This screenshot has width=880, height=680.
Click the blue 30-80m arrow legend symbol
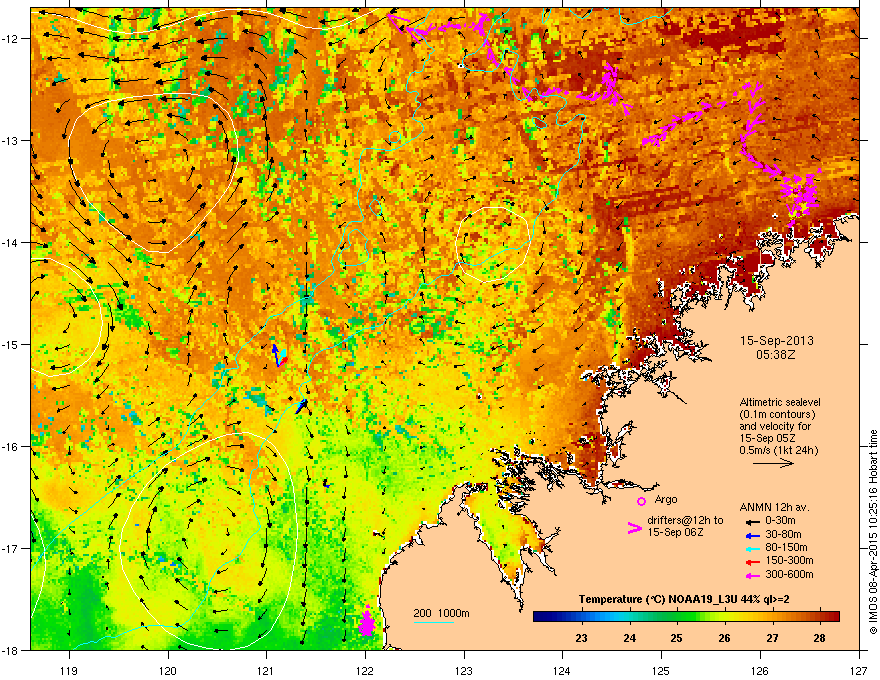coord(752,535)
